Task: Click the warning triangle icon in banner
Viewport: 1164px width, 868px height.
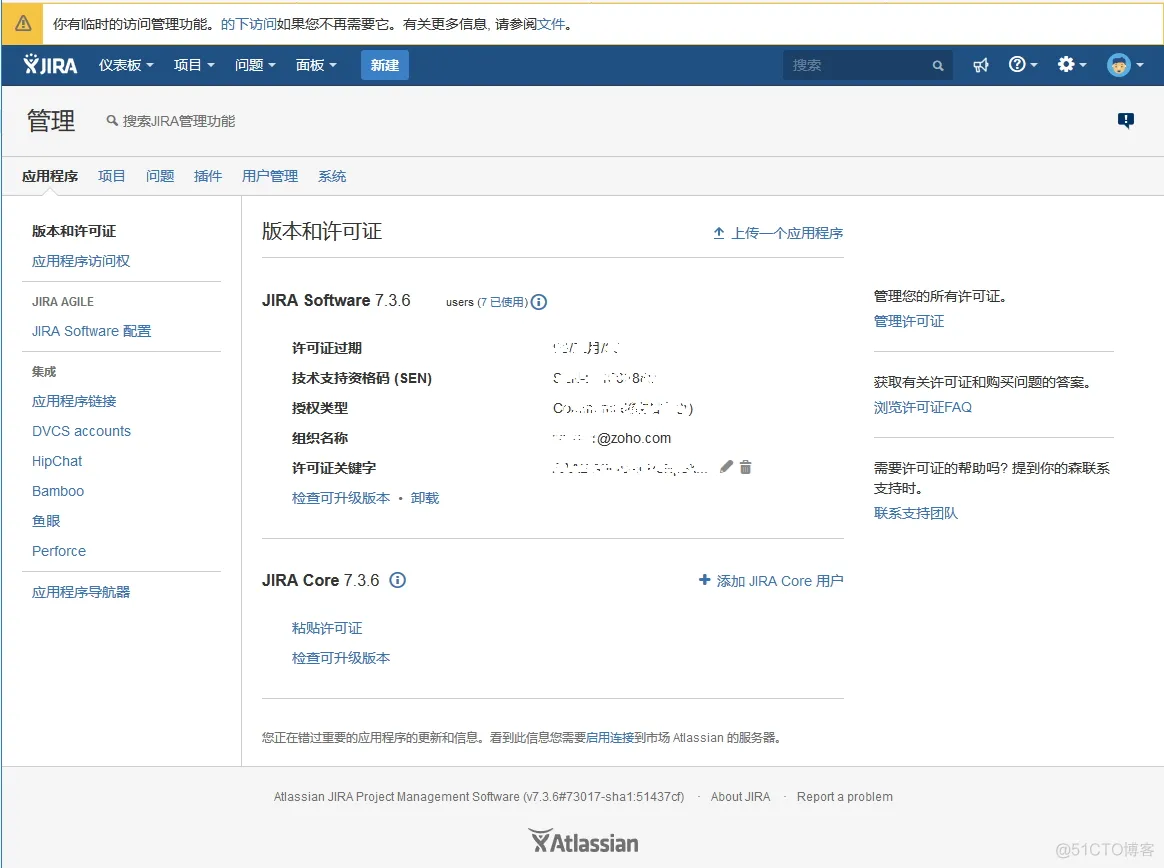Action: coord(23,24)
